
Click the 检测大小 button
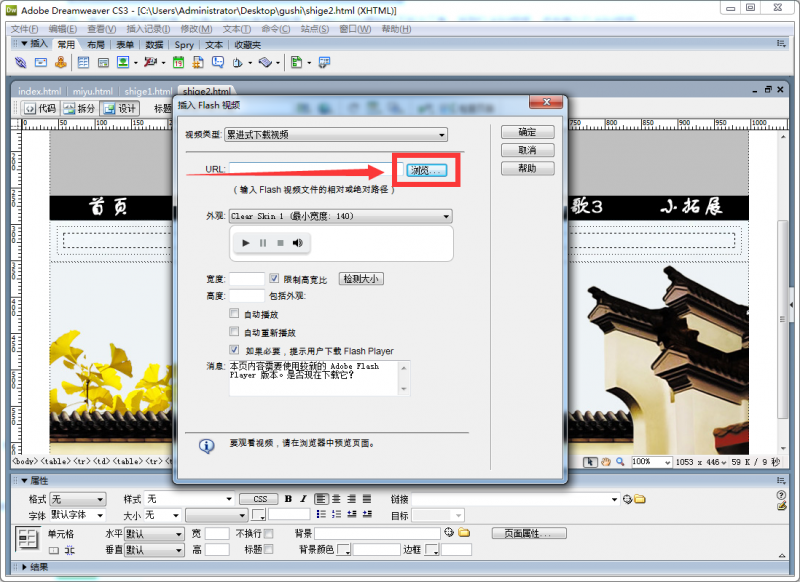coord(361,279)
